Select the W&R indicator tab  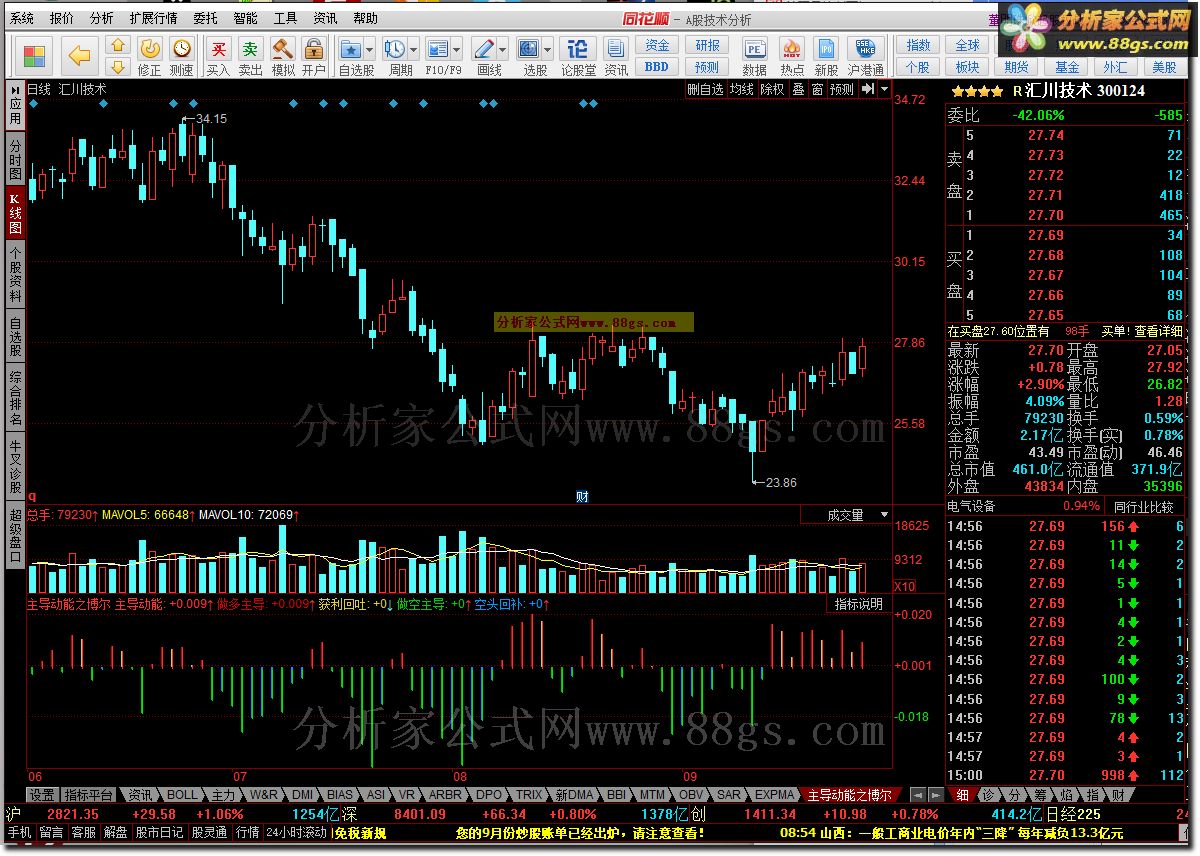click(x=264, y=795)
